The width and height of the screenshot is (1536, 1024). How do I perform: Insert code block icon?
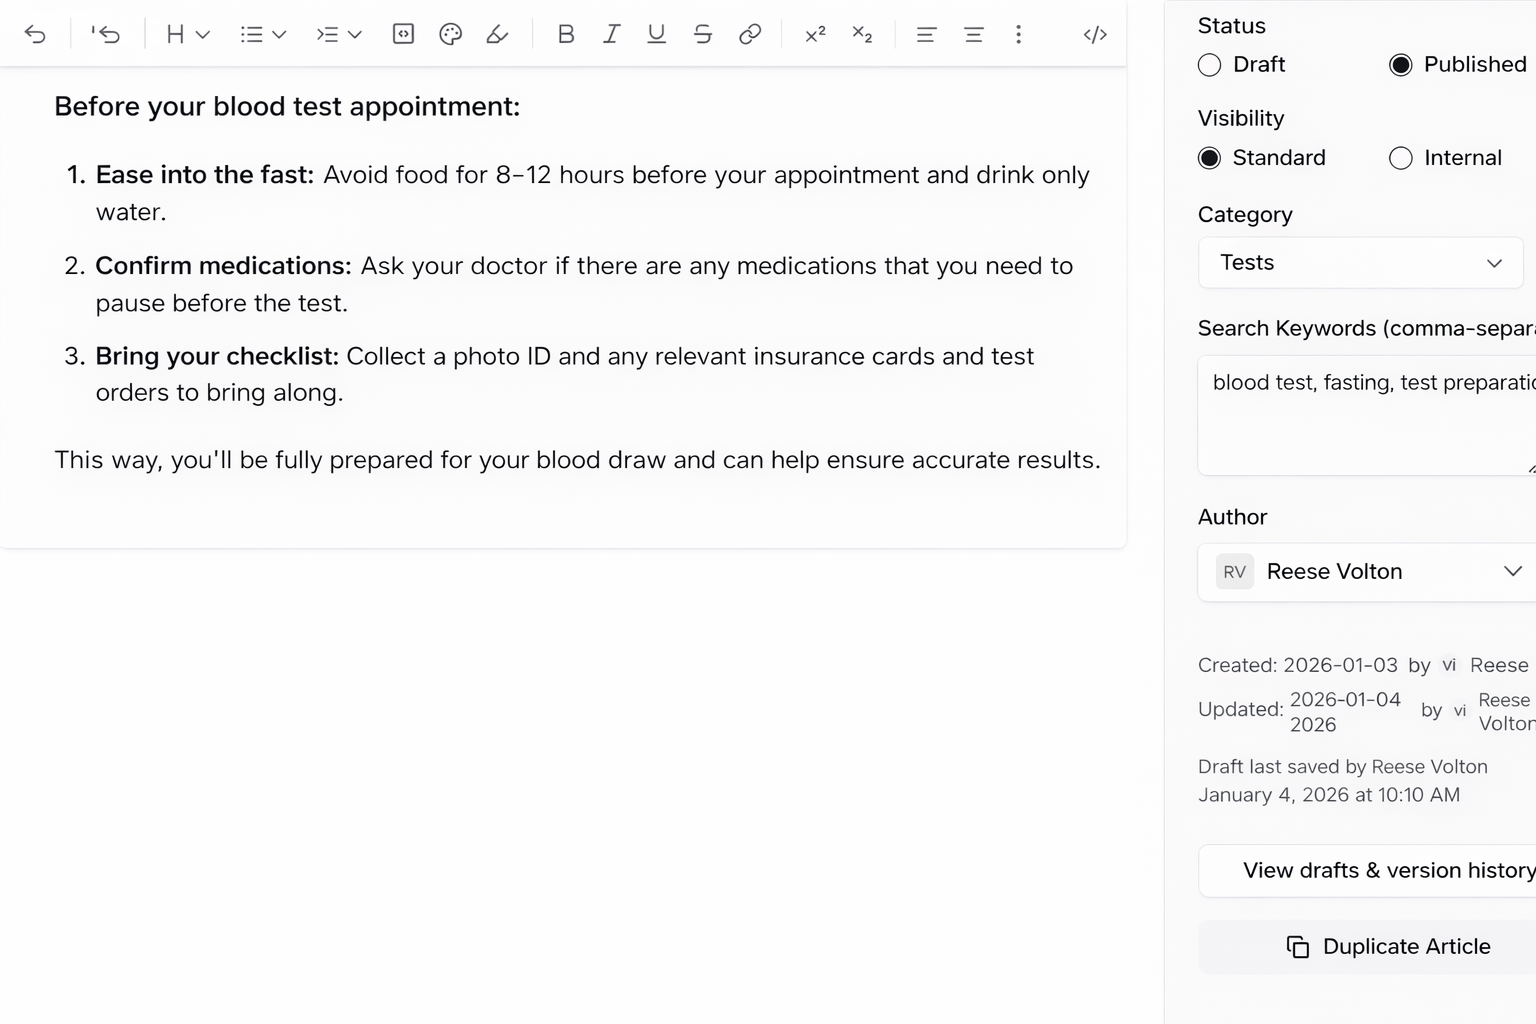pos(403,34)
